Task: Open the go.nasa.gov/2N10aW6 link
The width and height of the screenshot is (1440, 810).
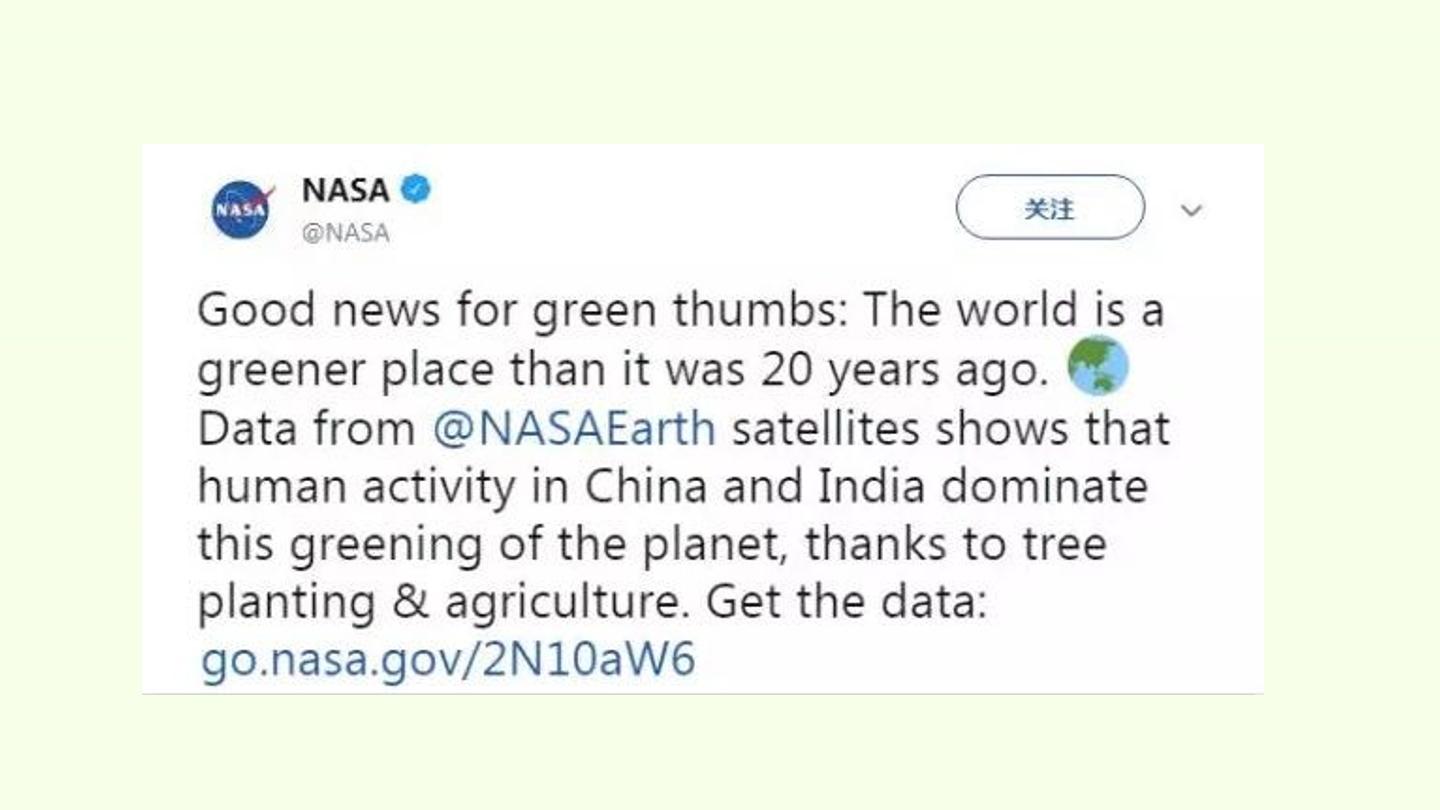Action: (x=448, y=661)
